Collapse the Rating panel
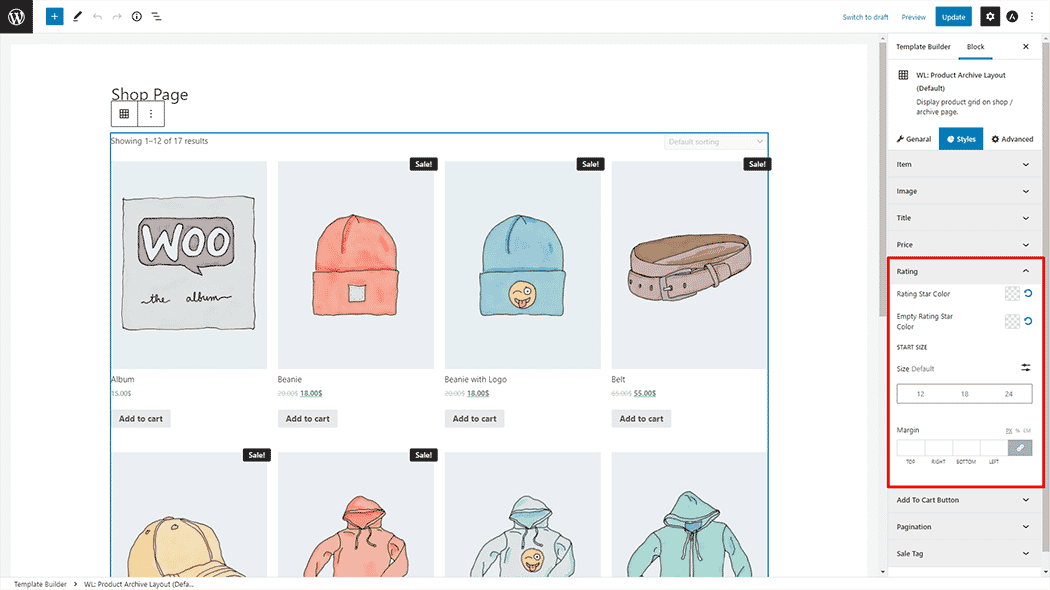The image size is (1050, 590). pyautogui.click(x=1025, y=271)
